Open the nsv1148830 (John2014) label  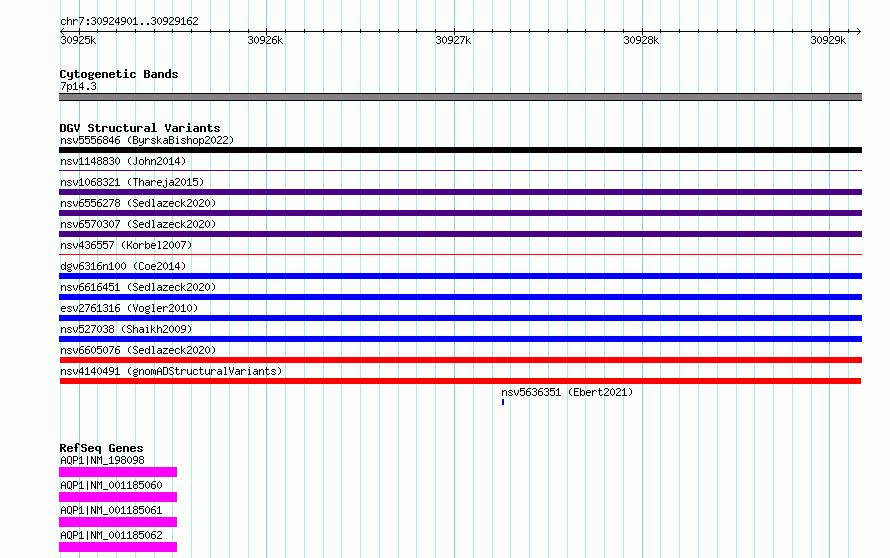pyautogui.click(x=123, y=161)
